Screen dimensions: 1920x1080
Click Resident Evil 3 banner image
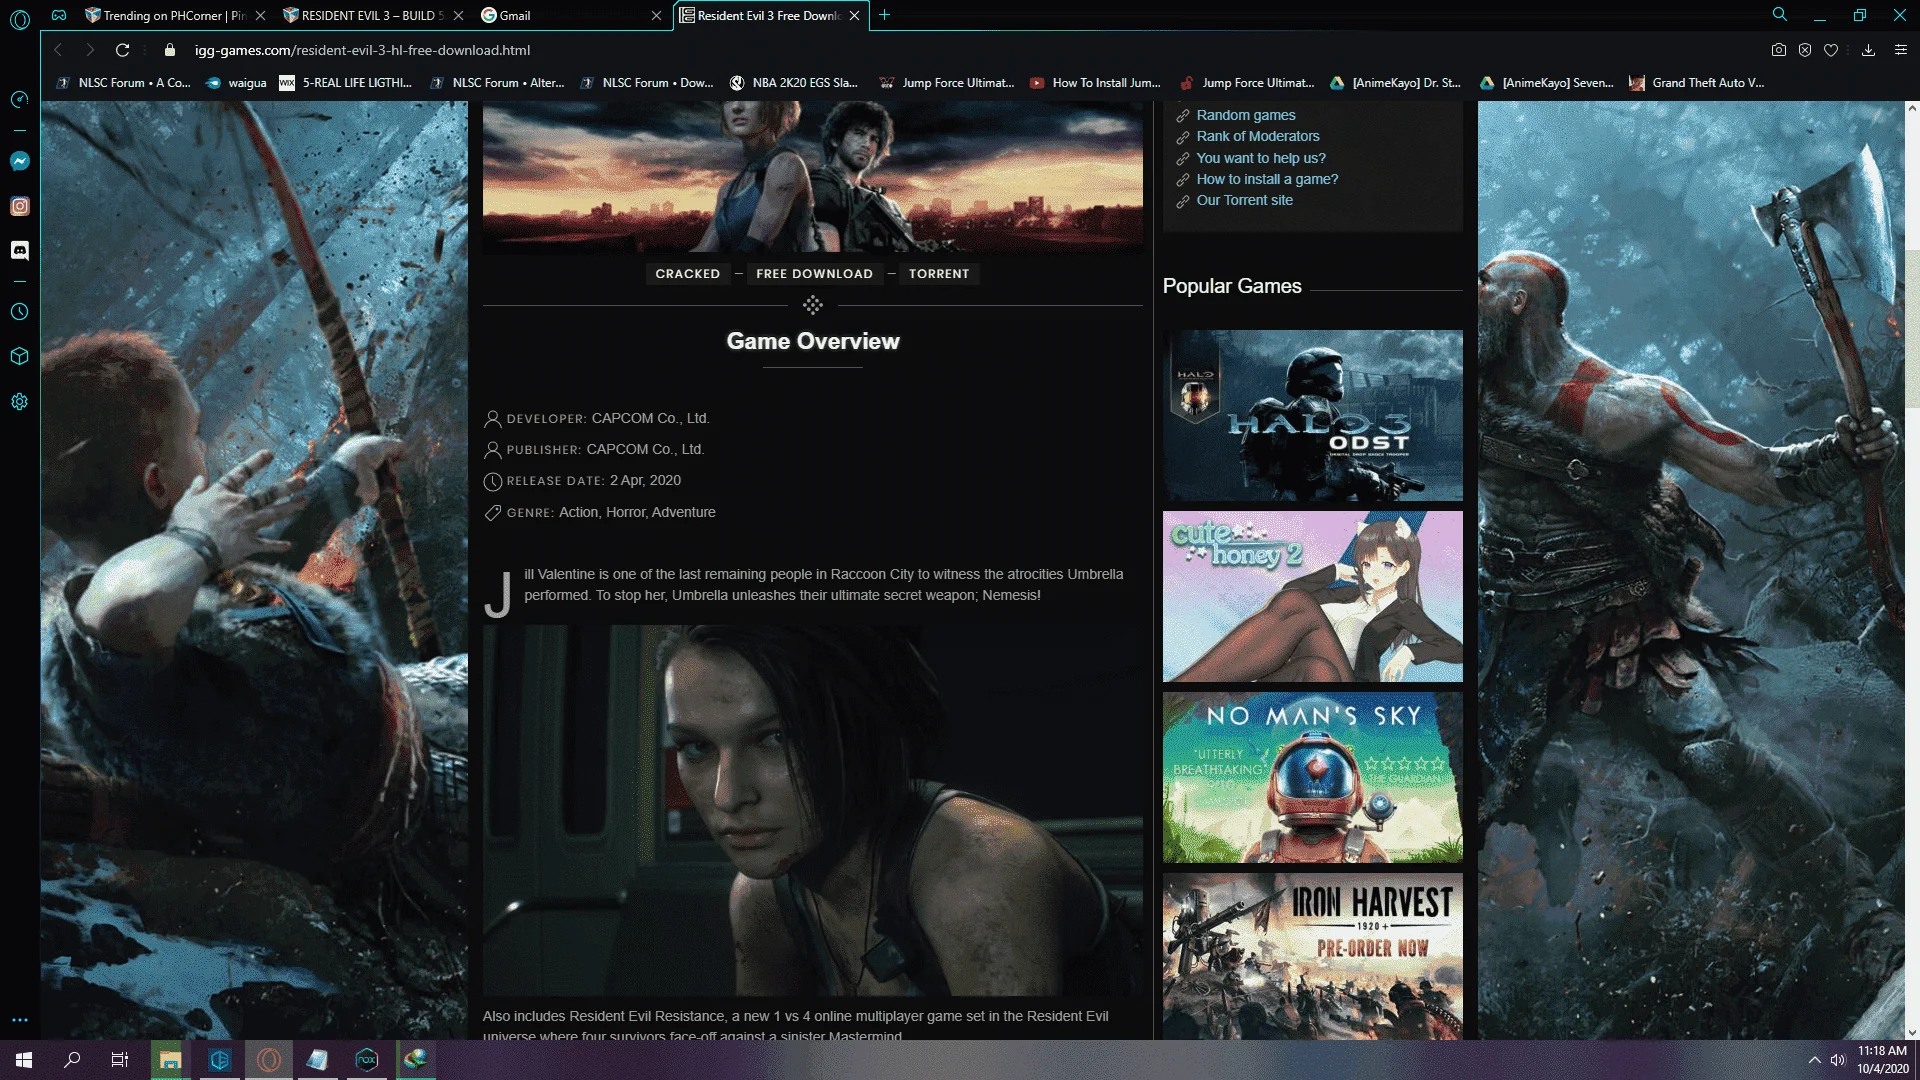pos(813,176)
